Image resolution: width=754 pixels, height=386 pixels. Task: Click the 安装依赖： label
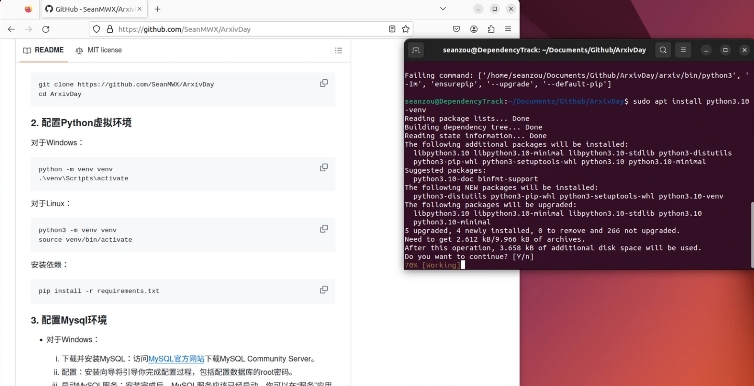[x=50, y=264]
